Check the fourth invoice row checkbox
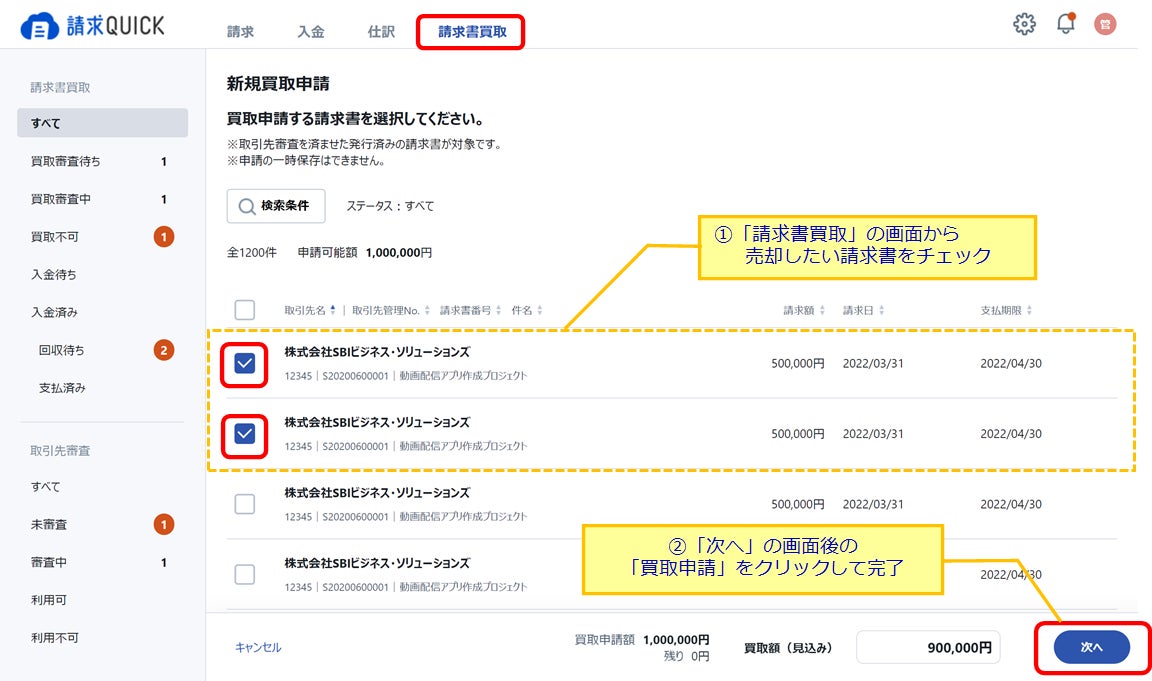 (245, 574)
